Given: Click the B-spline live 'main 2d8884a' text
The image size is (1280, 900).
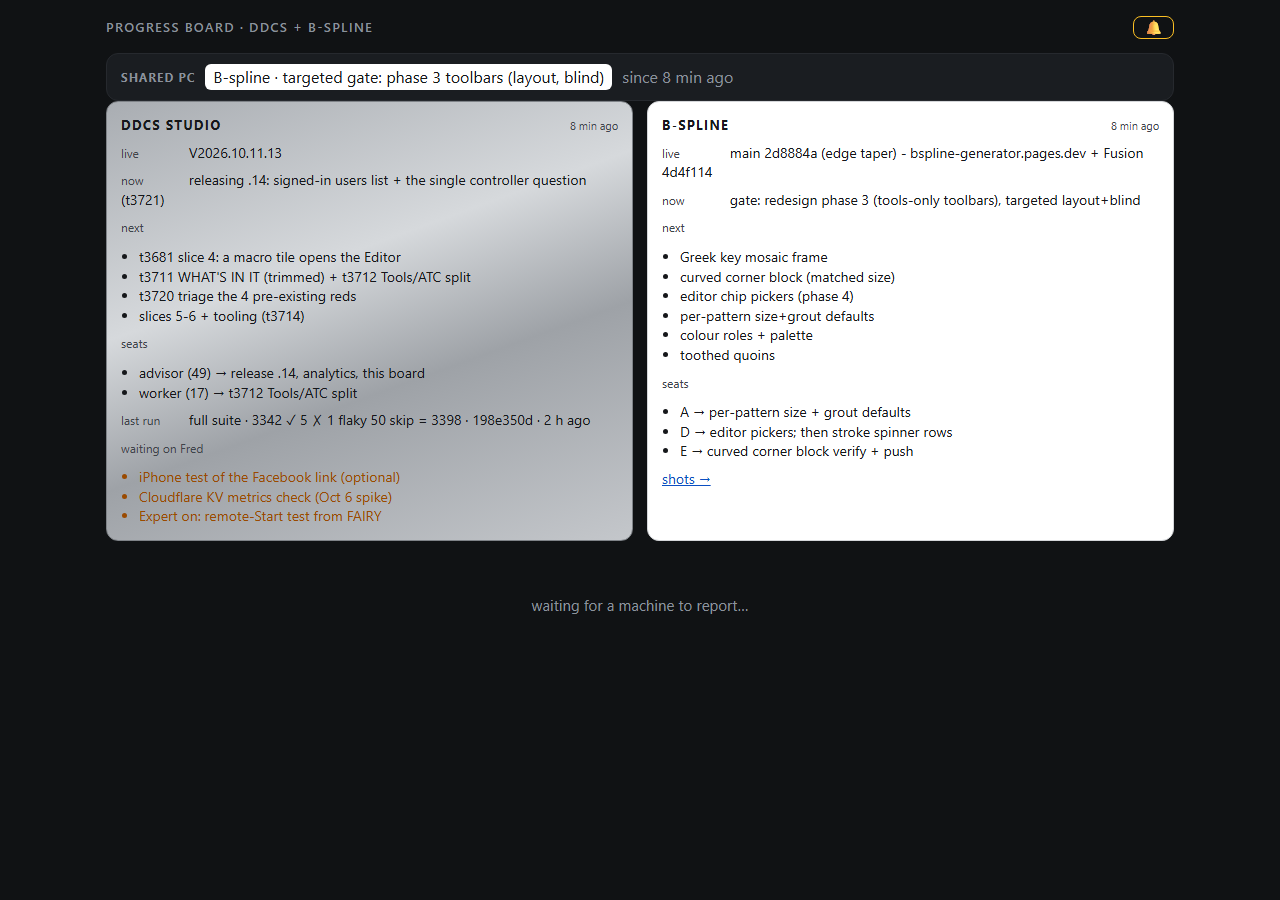Looking at the screenshot, I should coord(773,153).
